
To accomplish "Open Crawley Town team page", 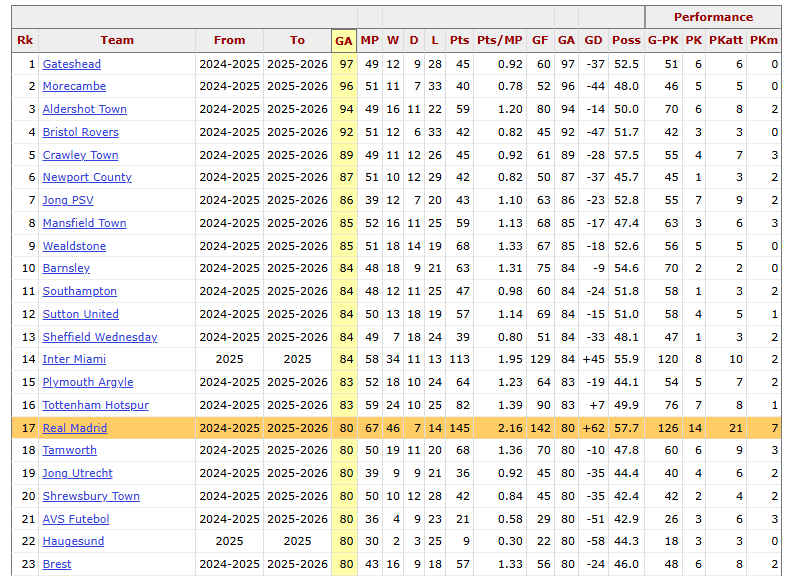I will click(x=81, y=155).
